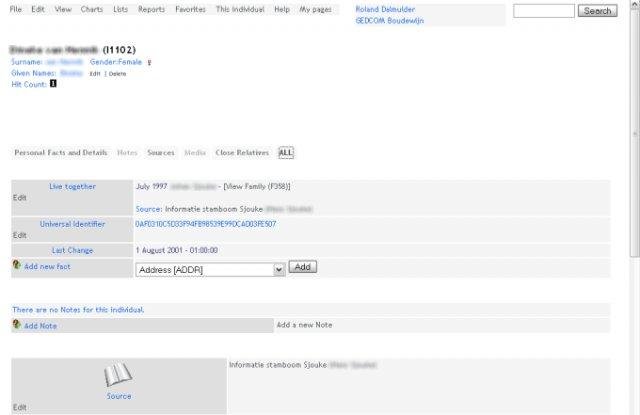Viewport: 640px width, 415px height.
Task: Click the Add a new Note text
Action: (304, 325)
